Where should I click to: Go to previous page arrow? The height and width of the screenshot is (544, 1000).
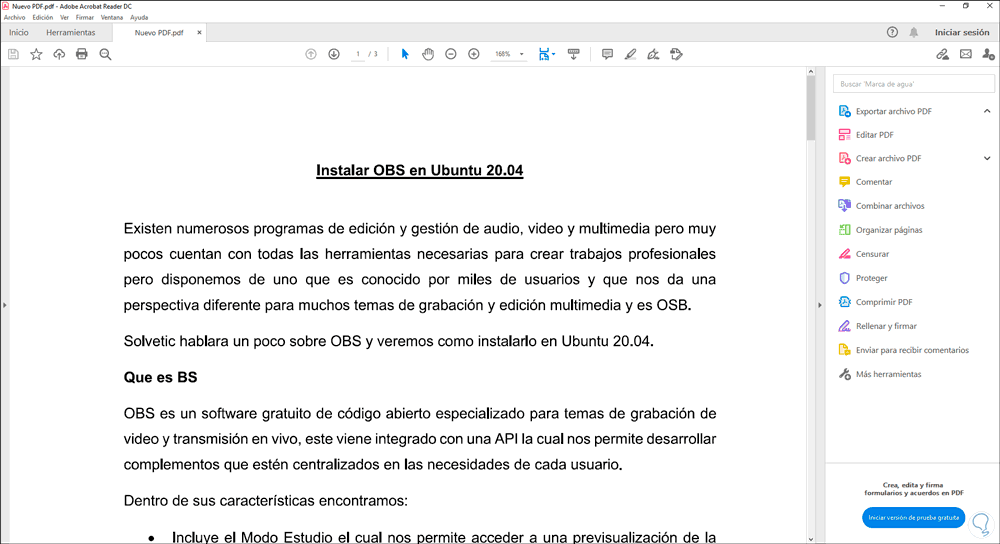pyautogui.click(x=311, y=54)
